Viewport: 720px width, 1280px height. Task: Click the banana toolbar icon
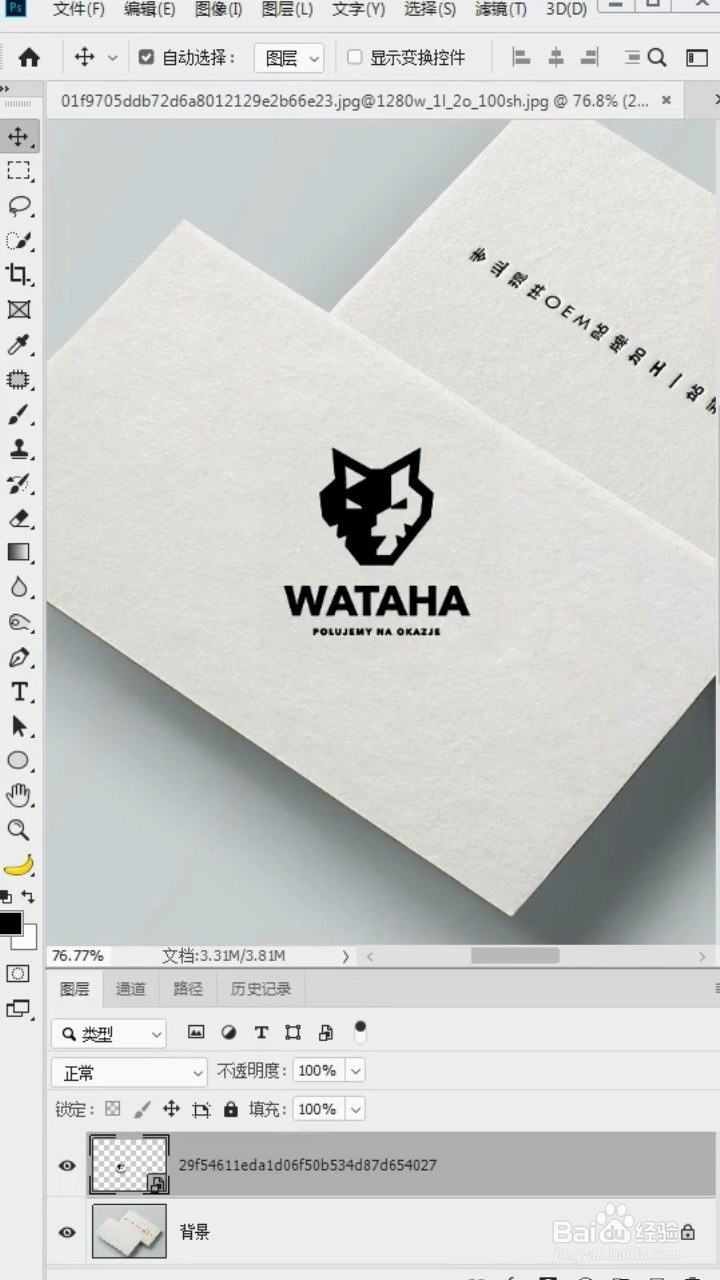coord(19,865)
